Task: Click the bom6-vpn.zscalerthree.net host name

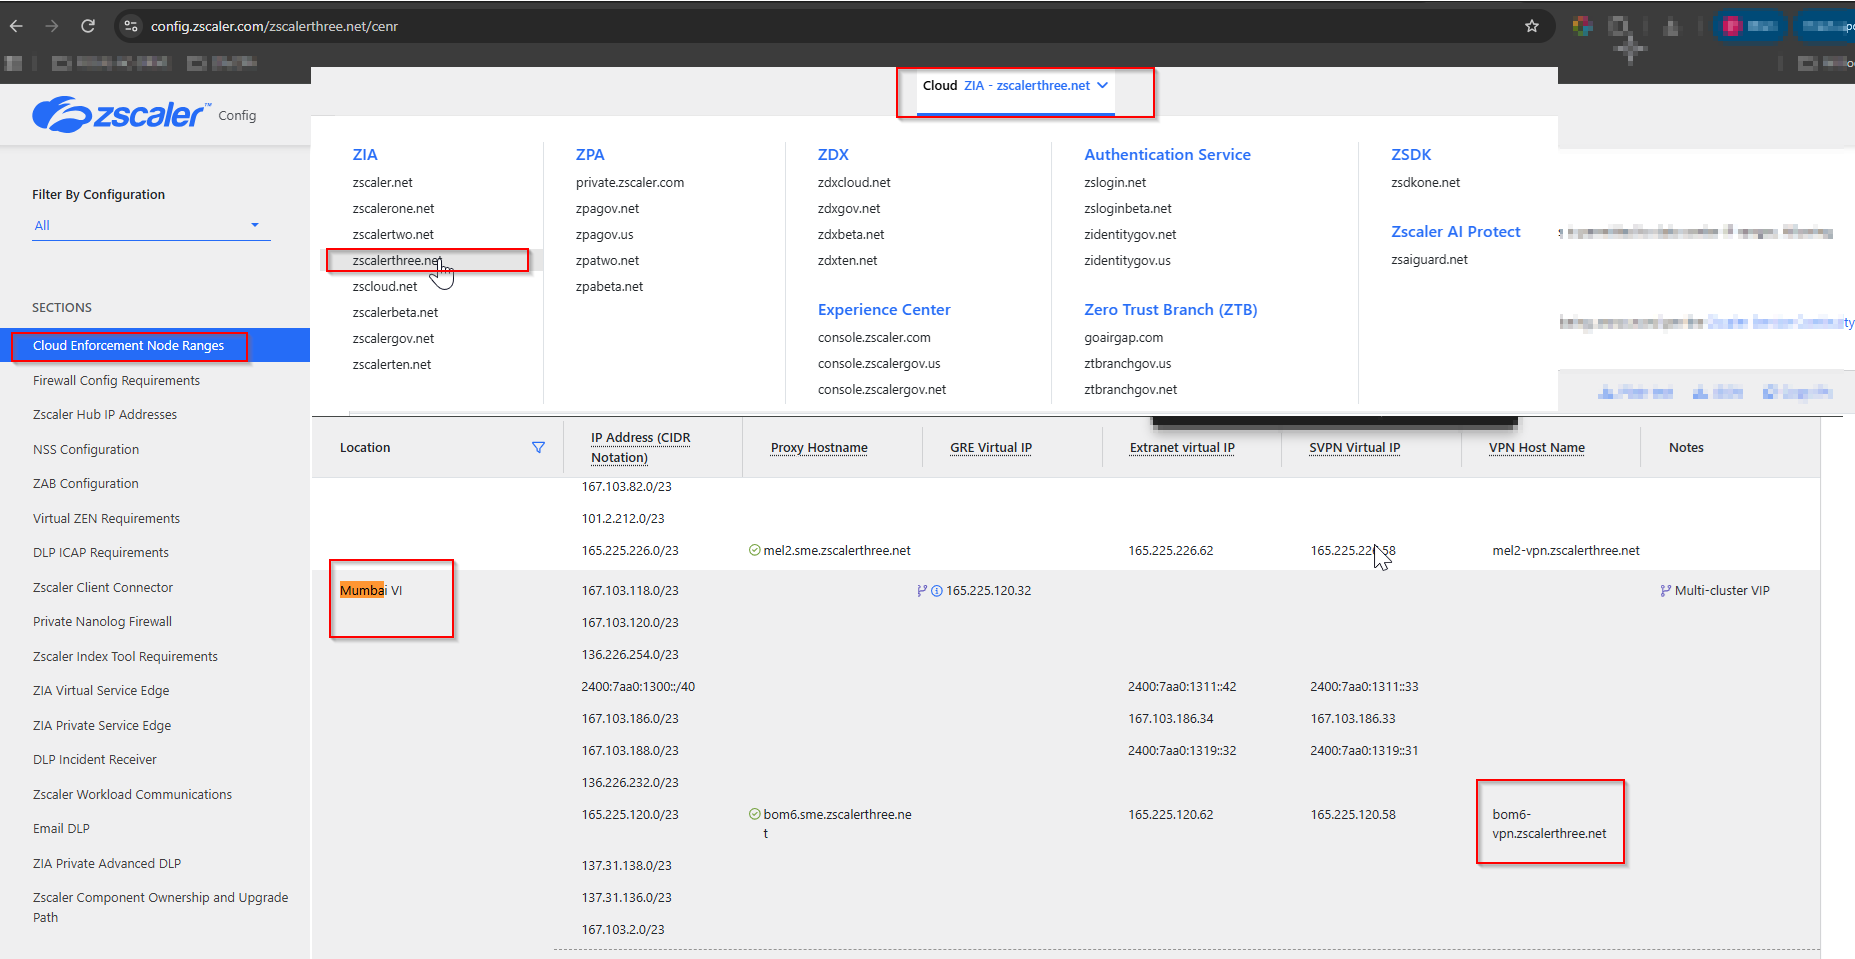Action: [1549, 824]
